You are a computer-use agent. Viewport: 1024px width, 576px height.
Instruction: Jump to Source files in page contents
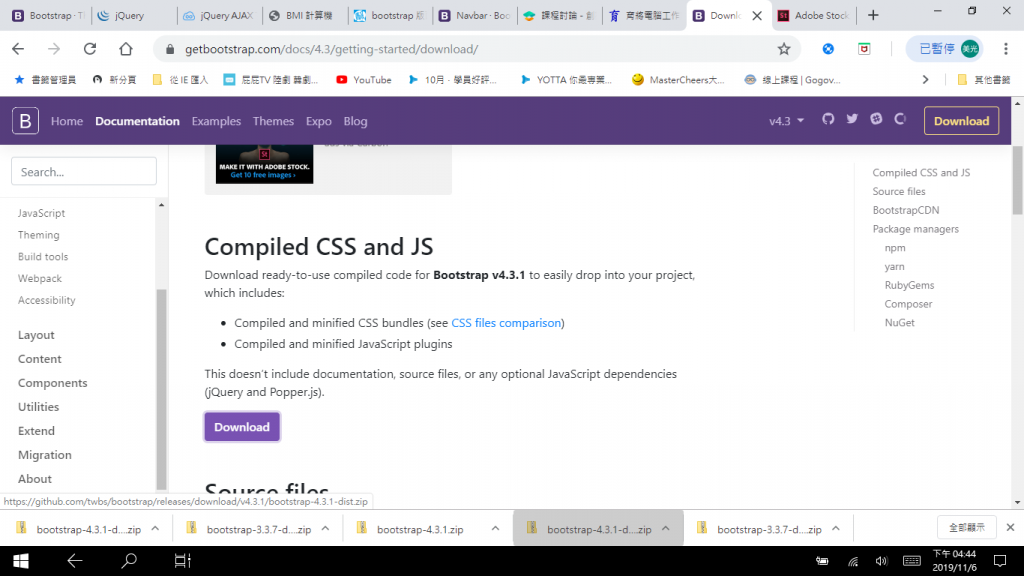[899, 191]
